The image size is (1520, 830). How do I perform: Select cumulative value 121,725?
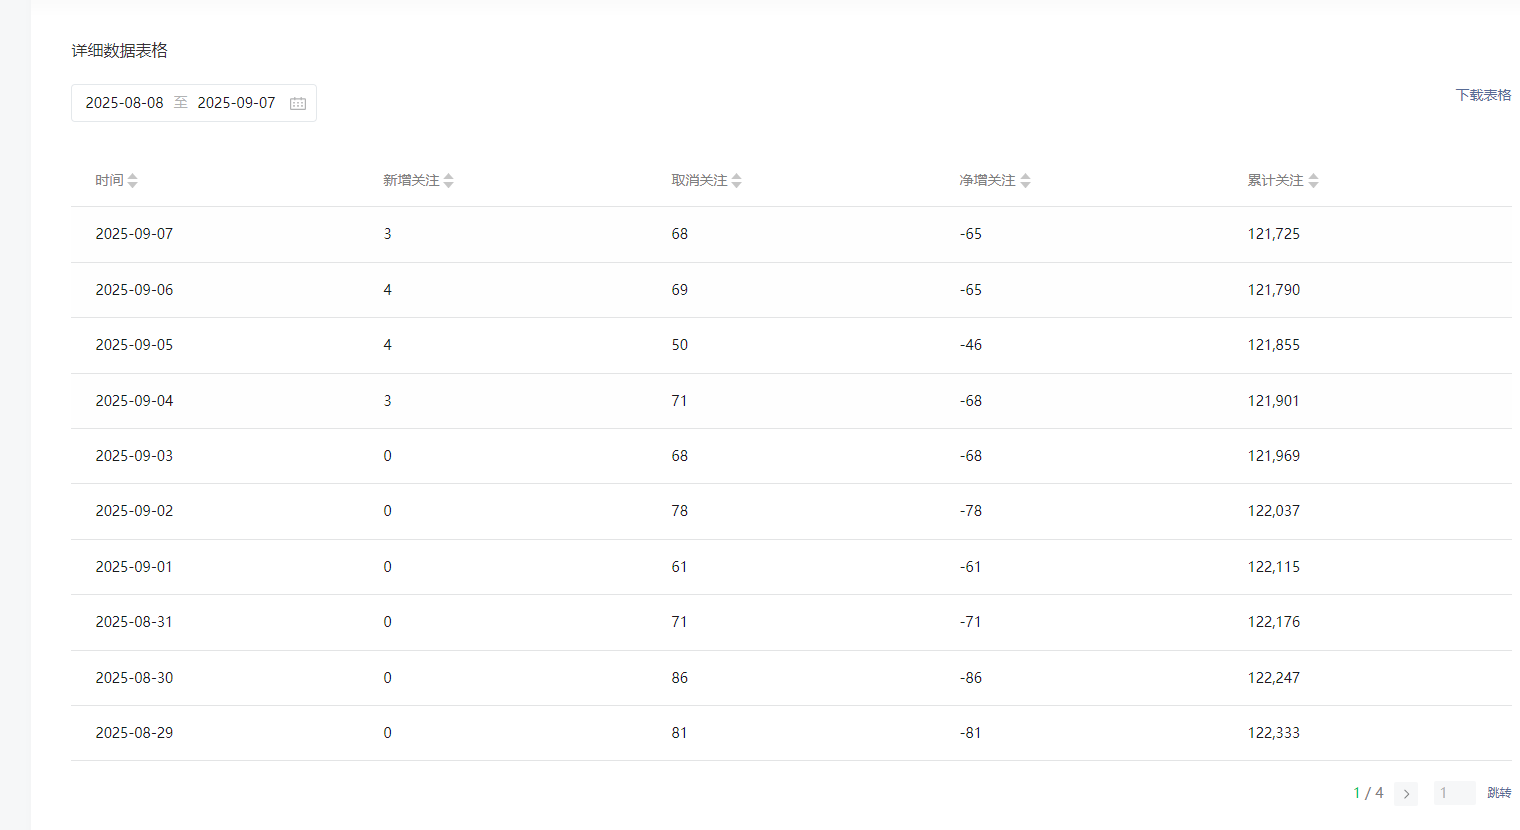pos(1274,234)
